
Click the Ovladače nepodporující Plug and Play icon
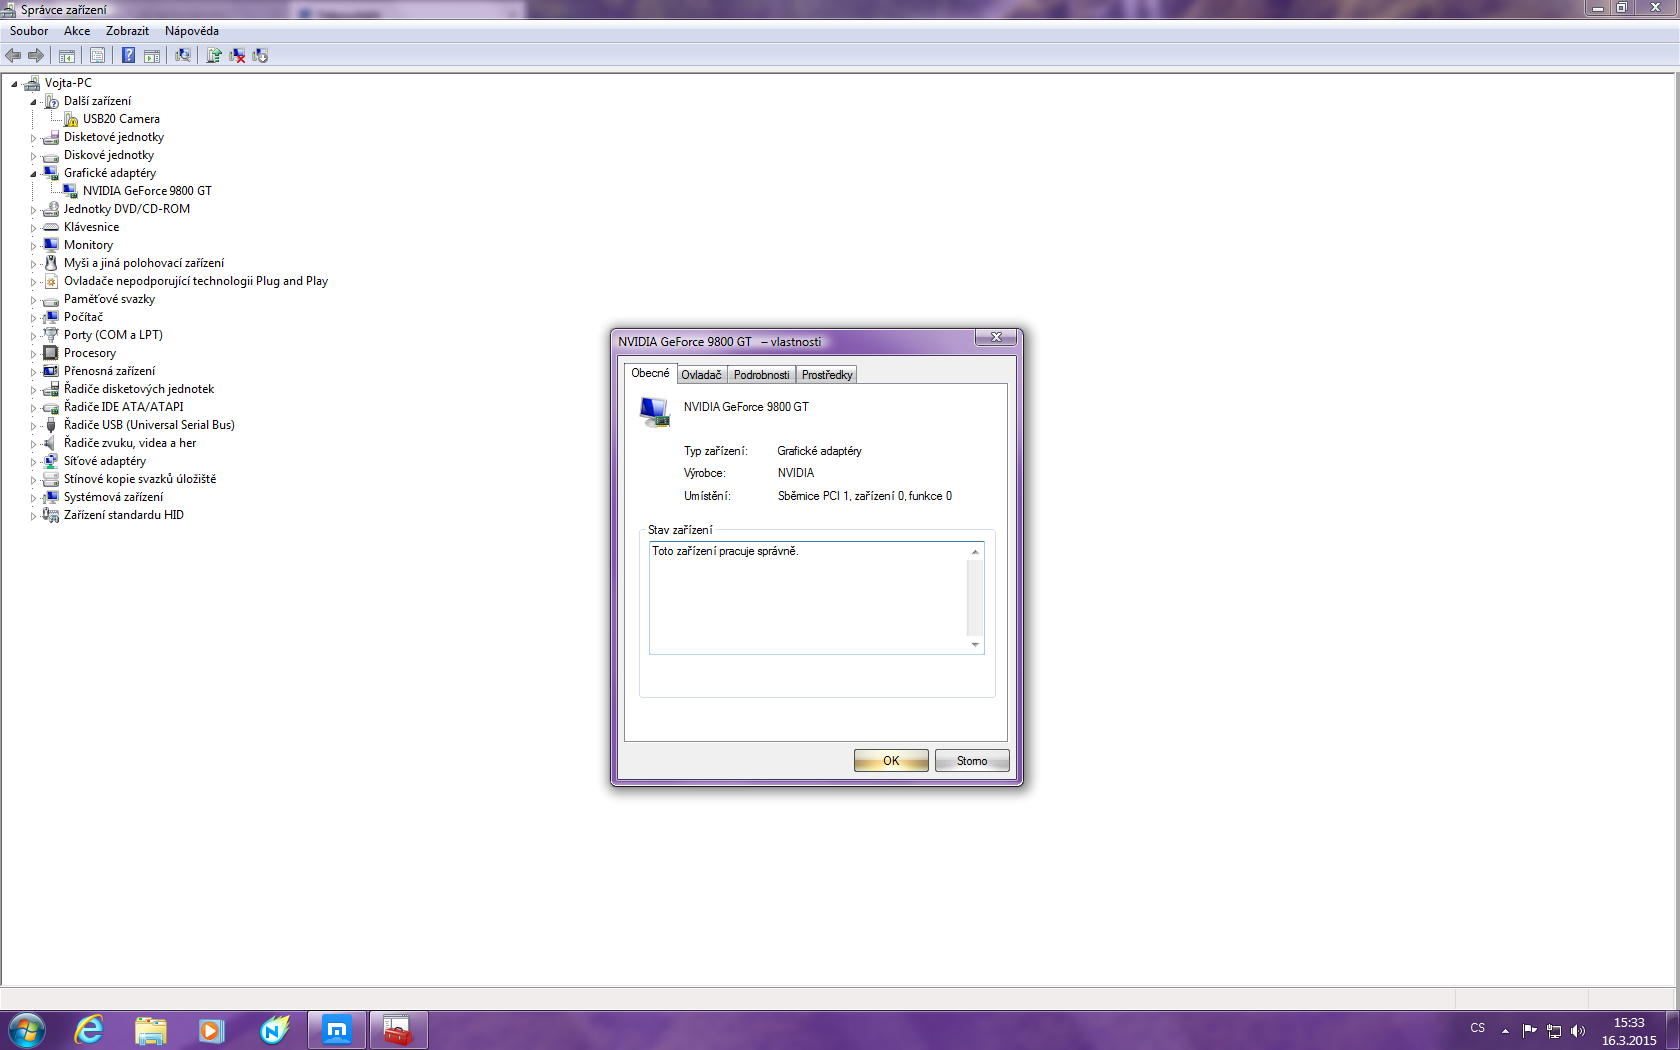[x=51, y=281]
